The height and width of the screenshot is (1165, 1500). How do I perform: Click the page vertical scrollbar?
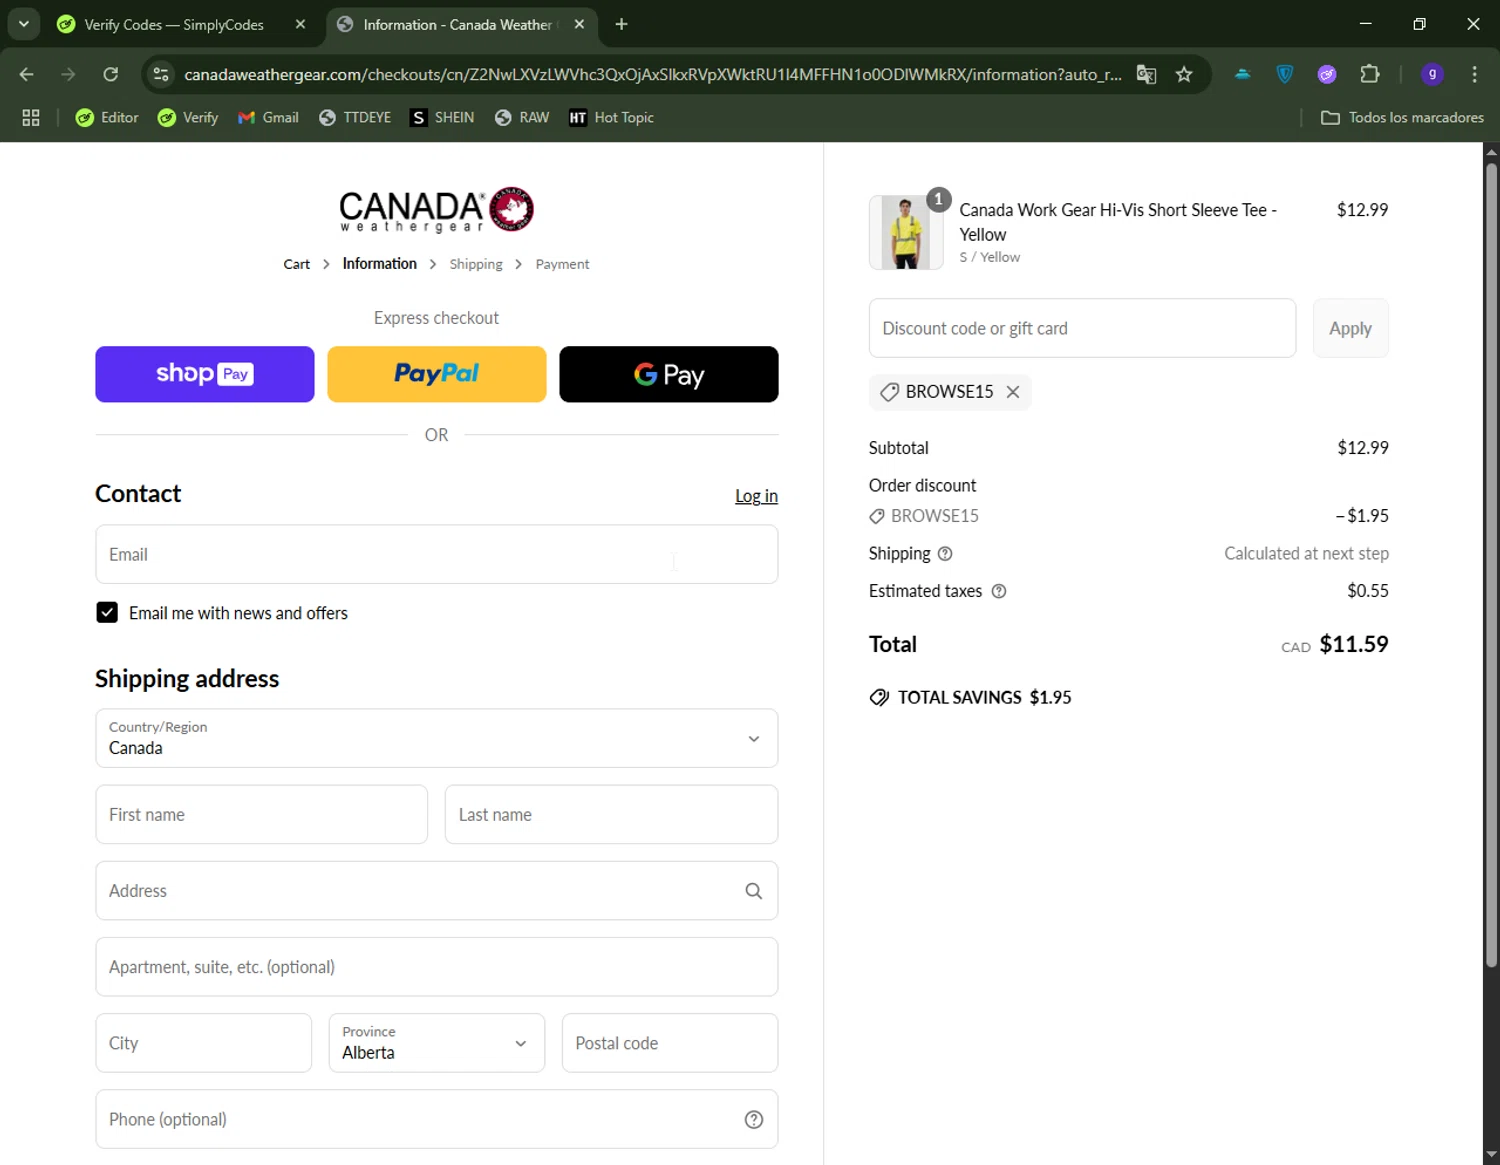click(1491, 565)
